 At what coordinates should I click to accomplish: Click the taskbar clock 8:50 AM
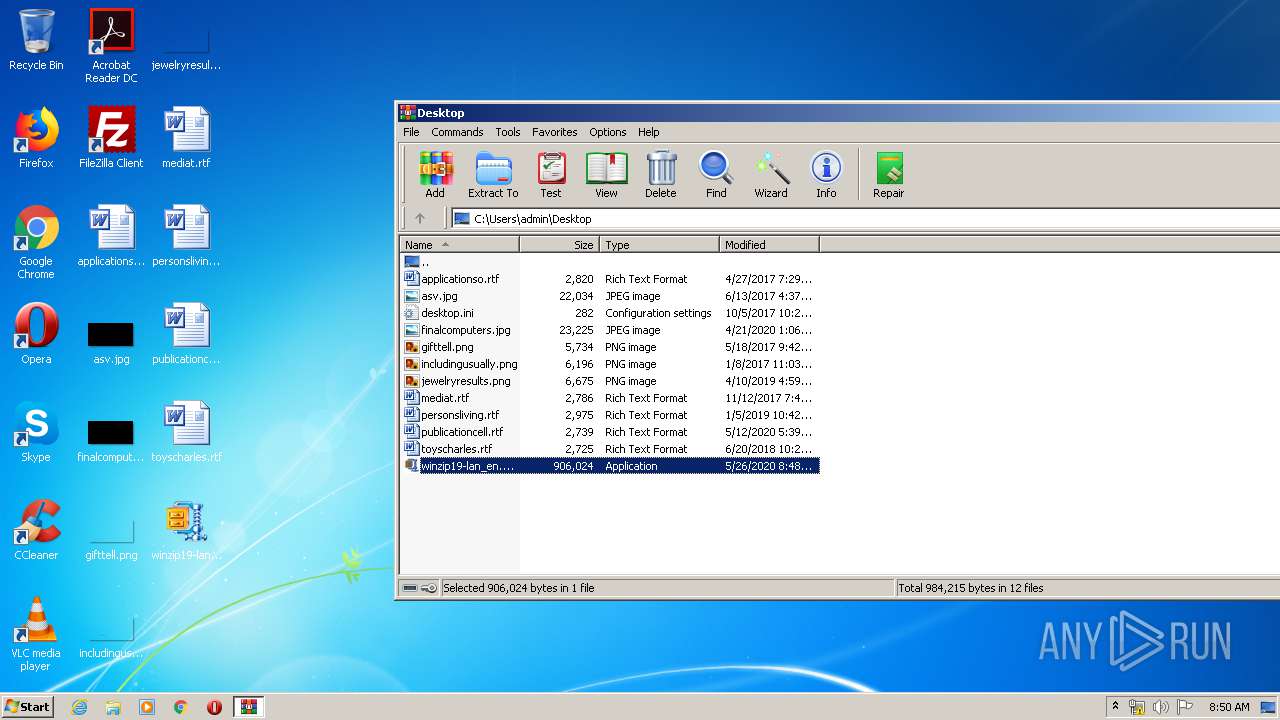[1229, 707]
